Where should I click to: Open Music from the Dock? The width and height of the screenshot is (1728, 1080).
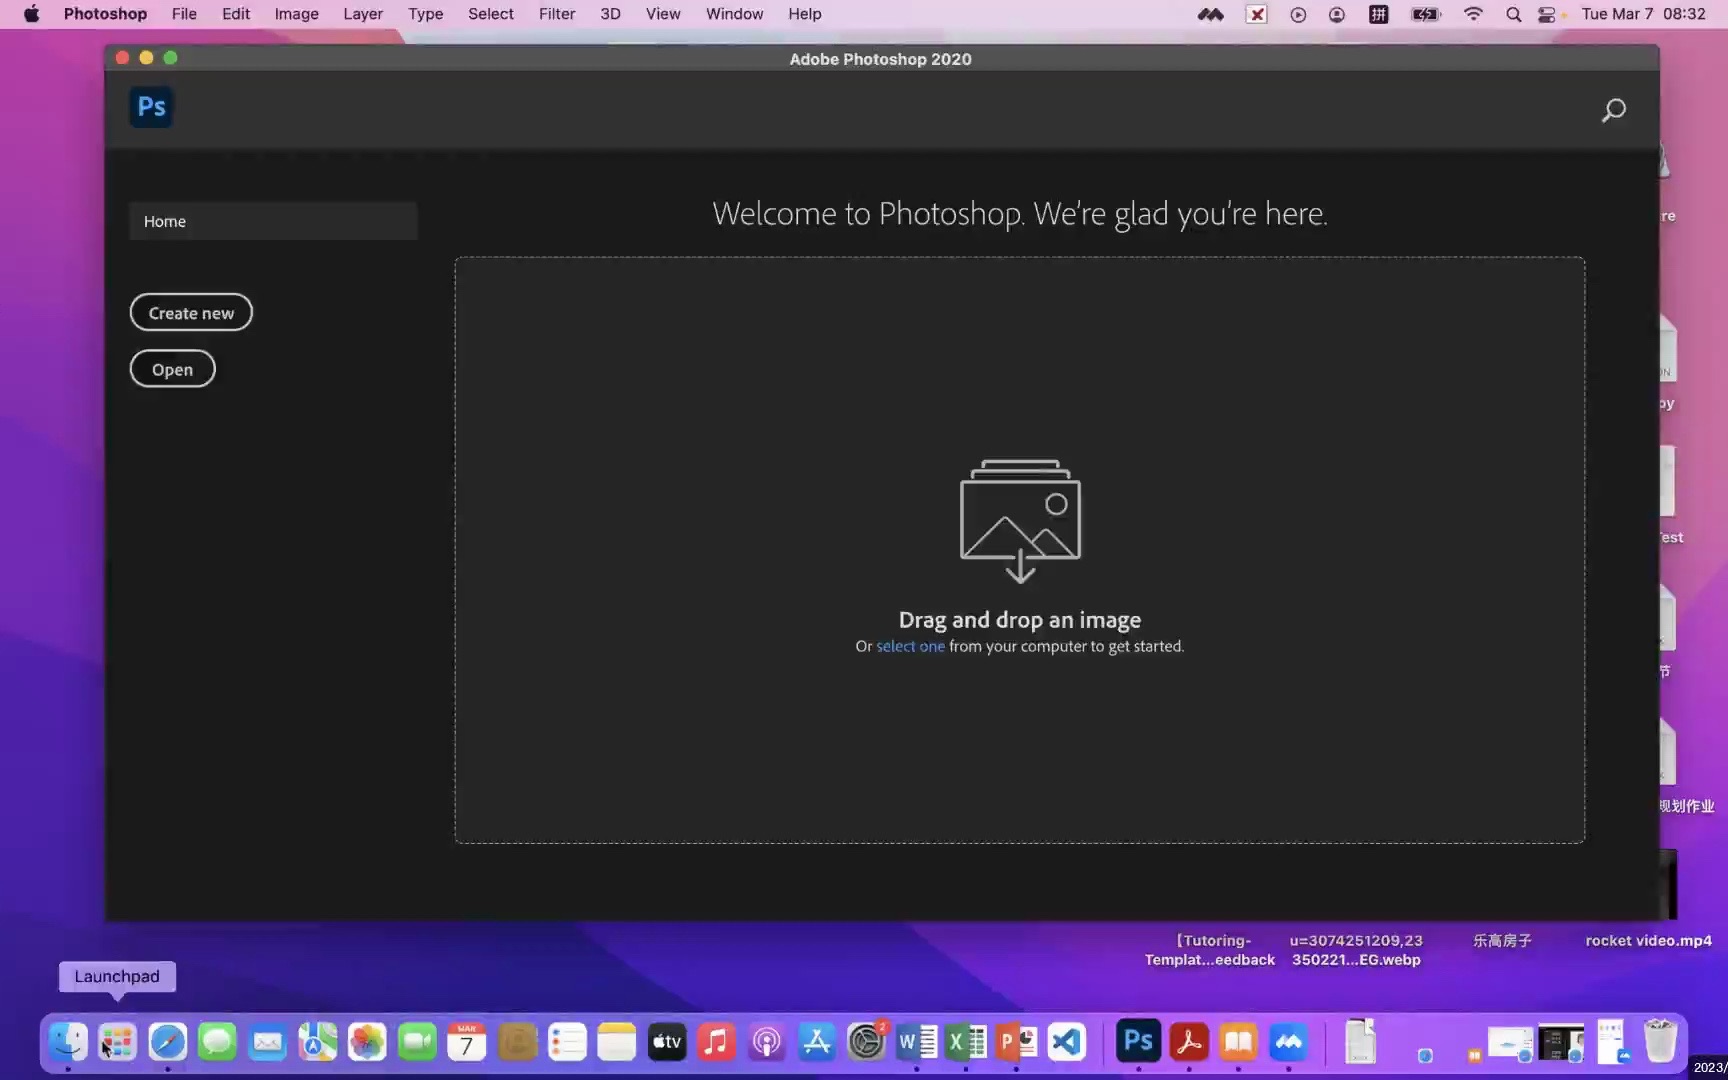pos(717,1042)
